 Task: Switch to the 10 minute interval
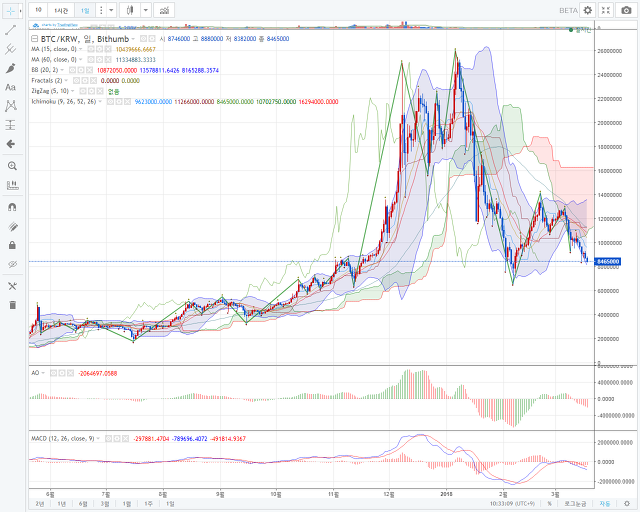[x=38, y=10]
